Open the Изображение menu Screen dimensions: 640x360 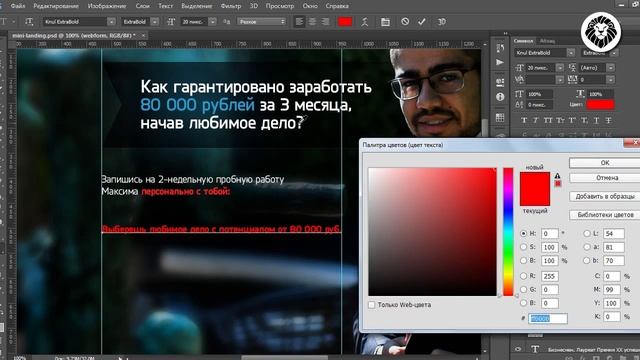pyautogui.click(x=107, y=6)
